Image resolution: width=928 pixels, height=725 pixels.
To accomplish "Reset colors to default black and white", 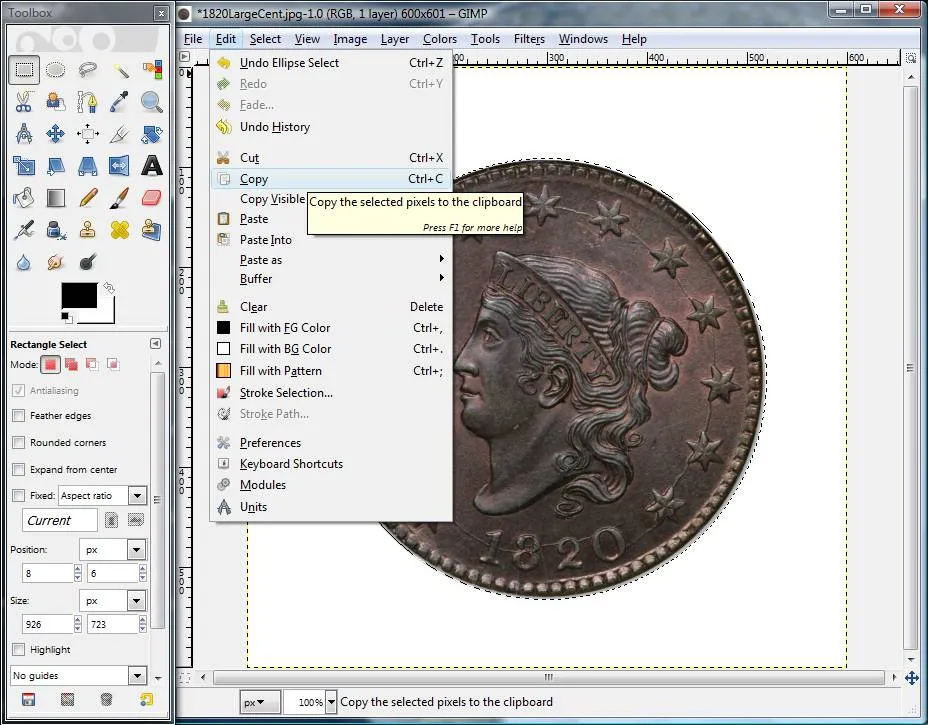I will tap(66, 318).
